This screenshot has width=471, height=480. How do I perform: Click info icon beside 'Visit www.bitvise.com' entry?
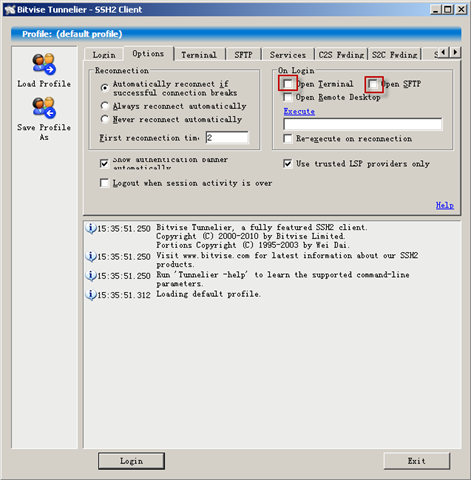pos(91,256)
